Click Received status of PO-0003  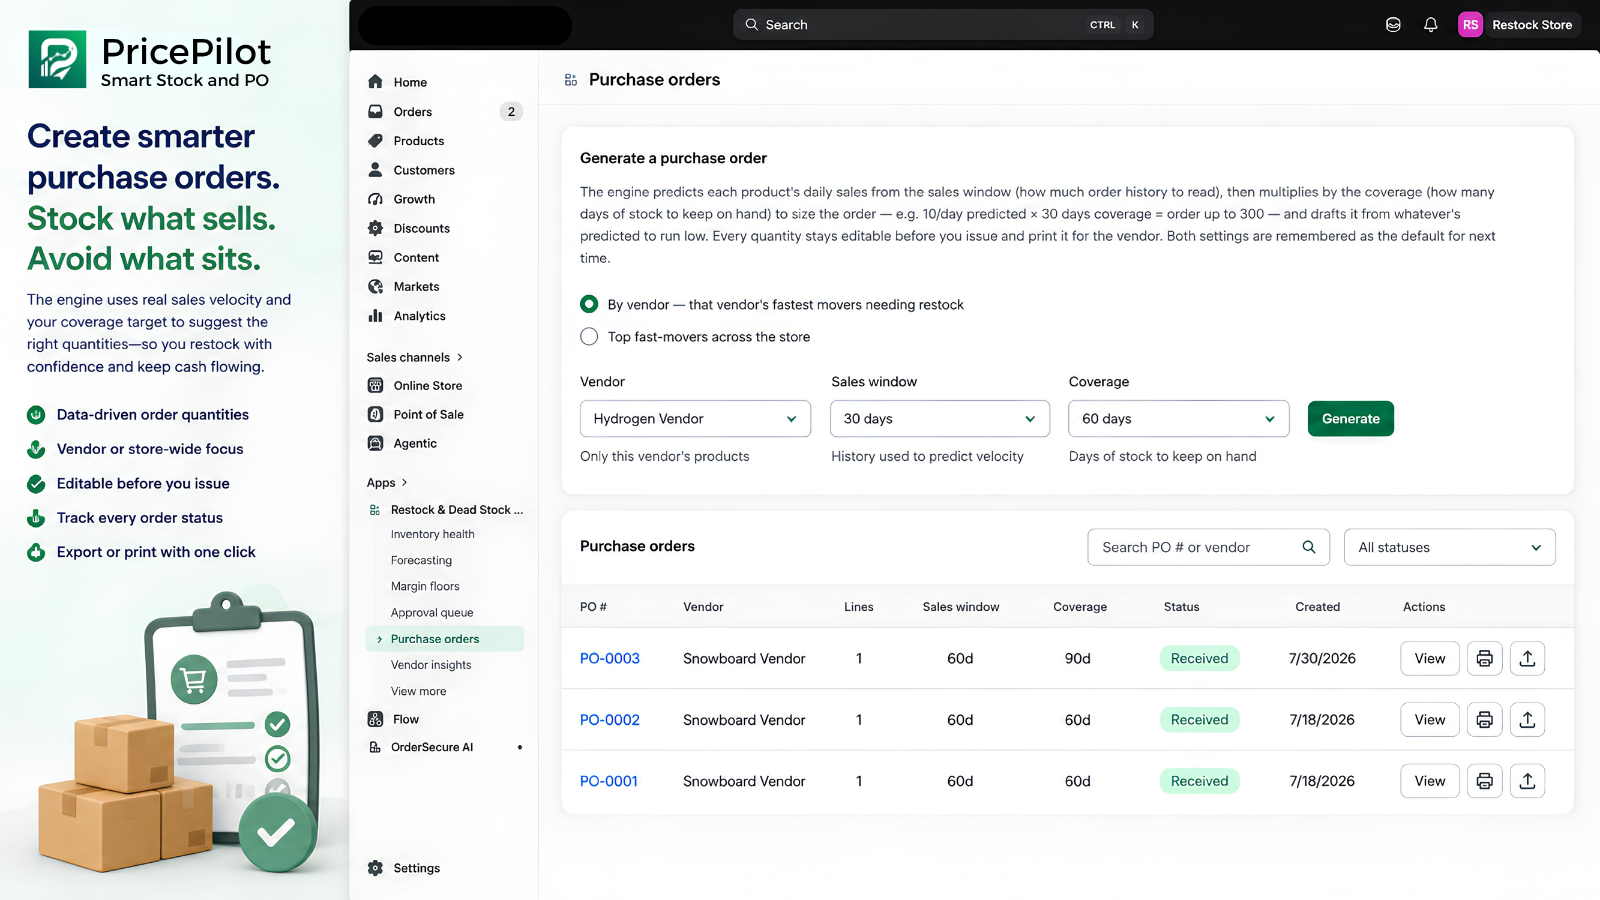tap(1199, 658)
